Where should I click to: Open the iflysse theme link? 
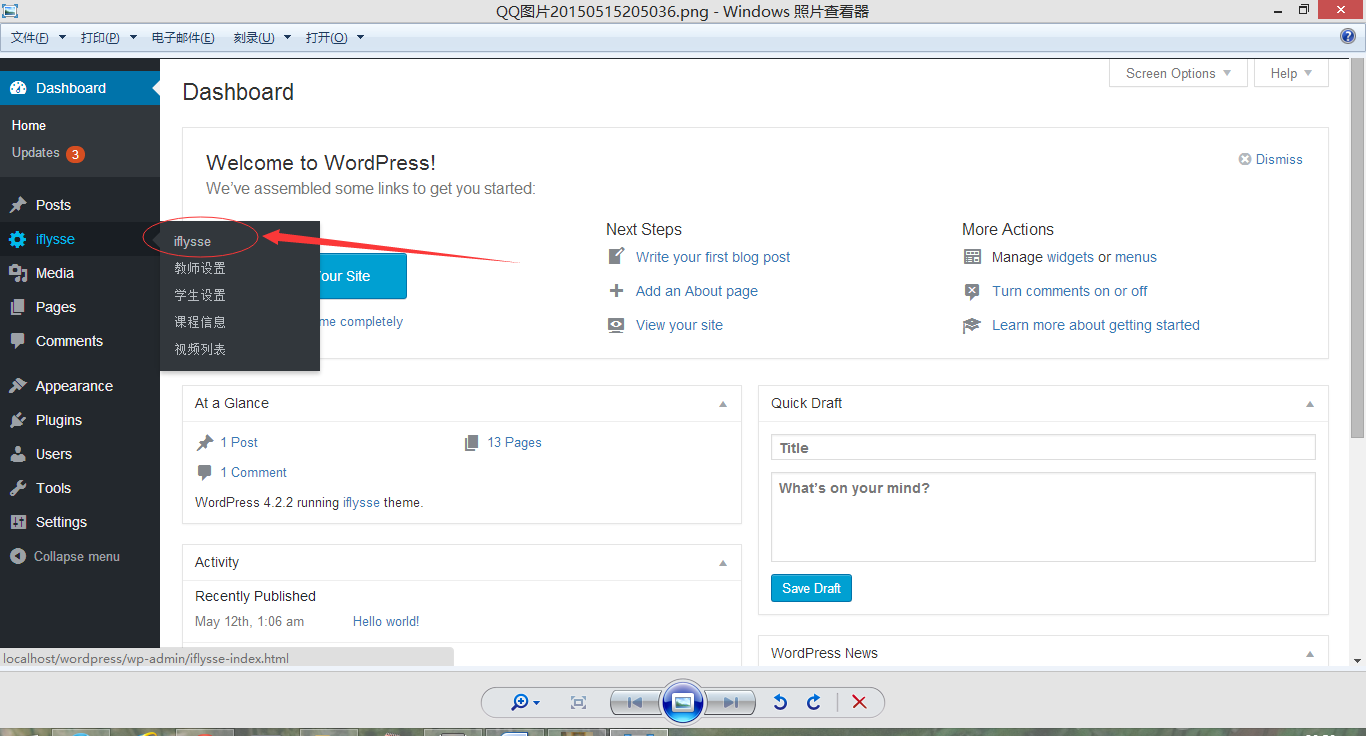pyautogui.click(x=361, y=502)
